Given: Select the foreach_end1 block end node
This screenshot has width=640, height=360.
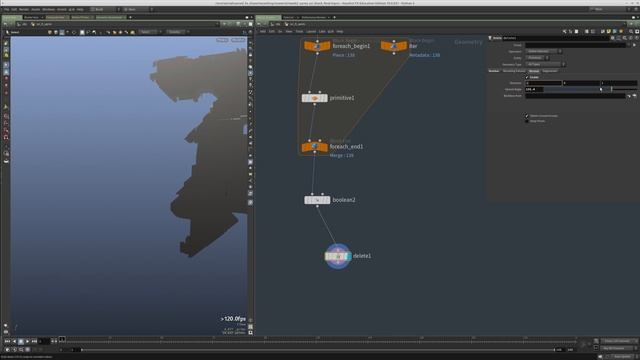Looking at the screenshot, I should (314, 147).
